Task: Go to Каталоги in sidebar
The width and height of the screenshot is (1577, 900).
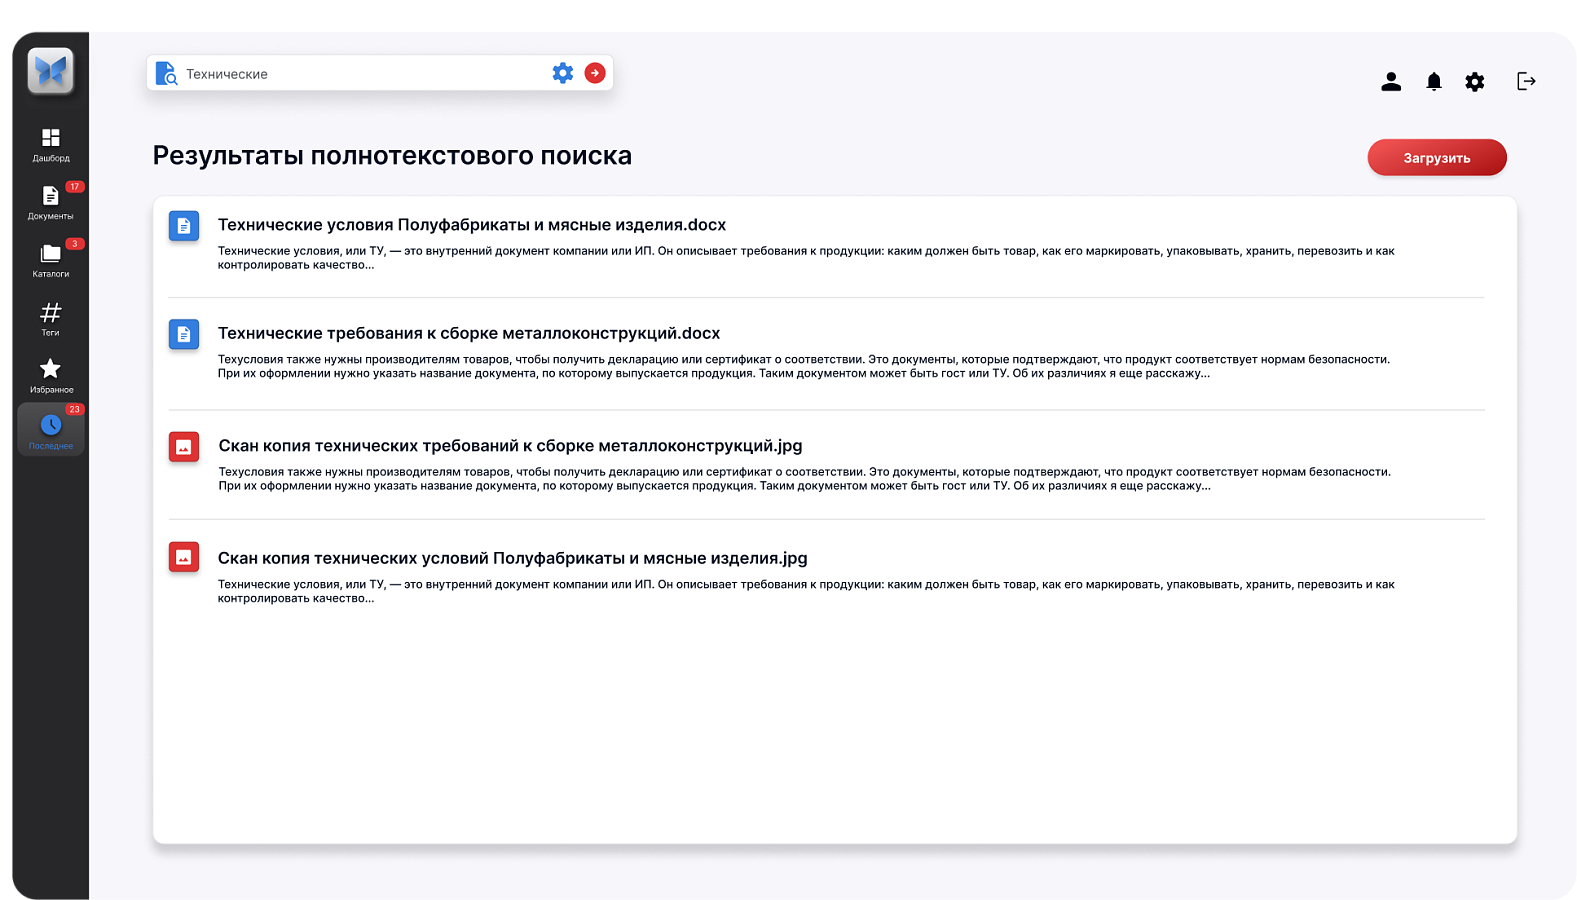Action: (x=51, y=260)
